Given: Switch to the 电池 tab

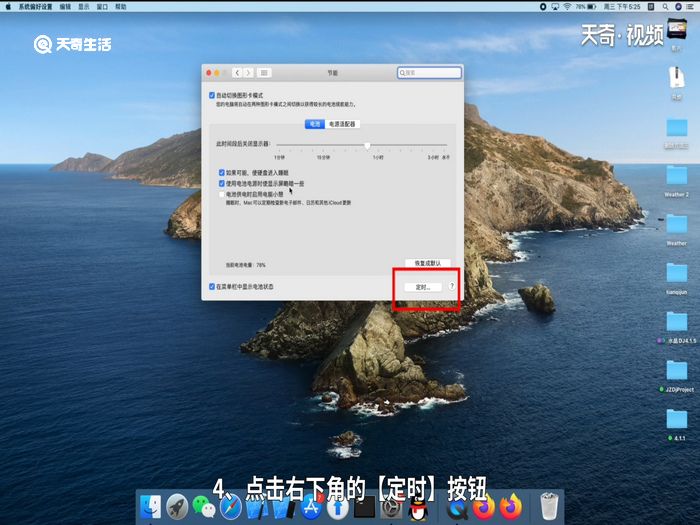Looking at the screenshot, I should coord(315,124).
